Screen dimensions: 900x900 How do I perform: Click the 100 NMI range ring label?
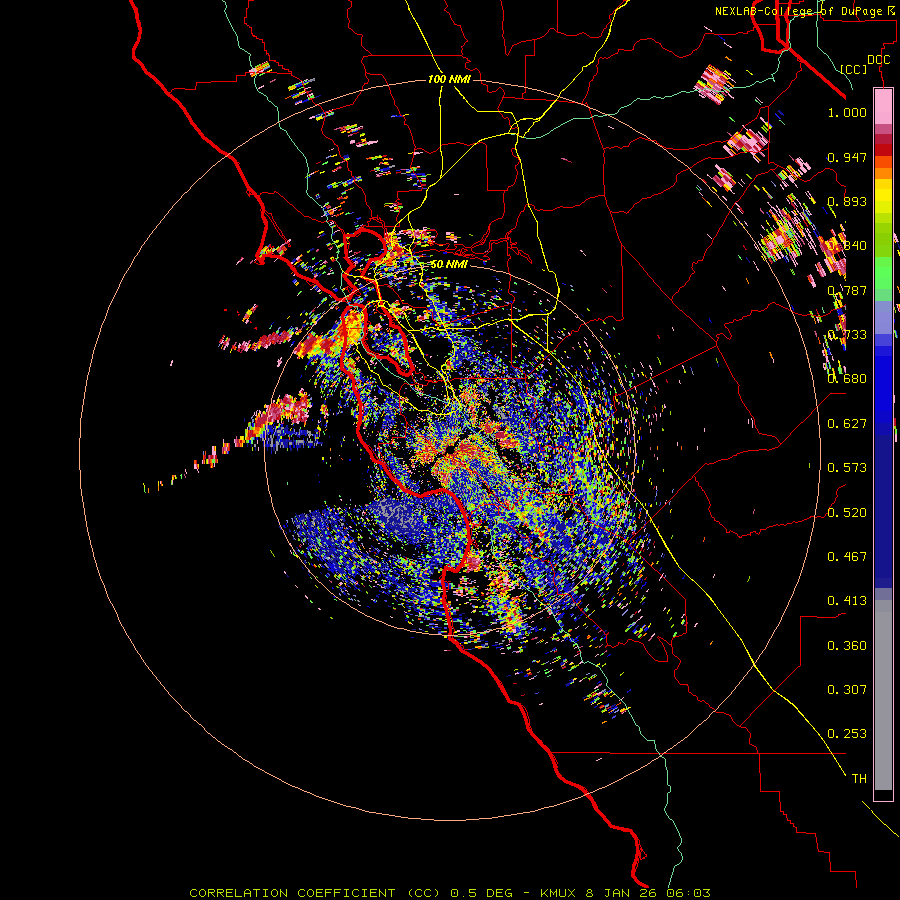tap(449, 79)
